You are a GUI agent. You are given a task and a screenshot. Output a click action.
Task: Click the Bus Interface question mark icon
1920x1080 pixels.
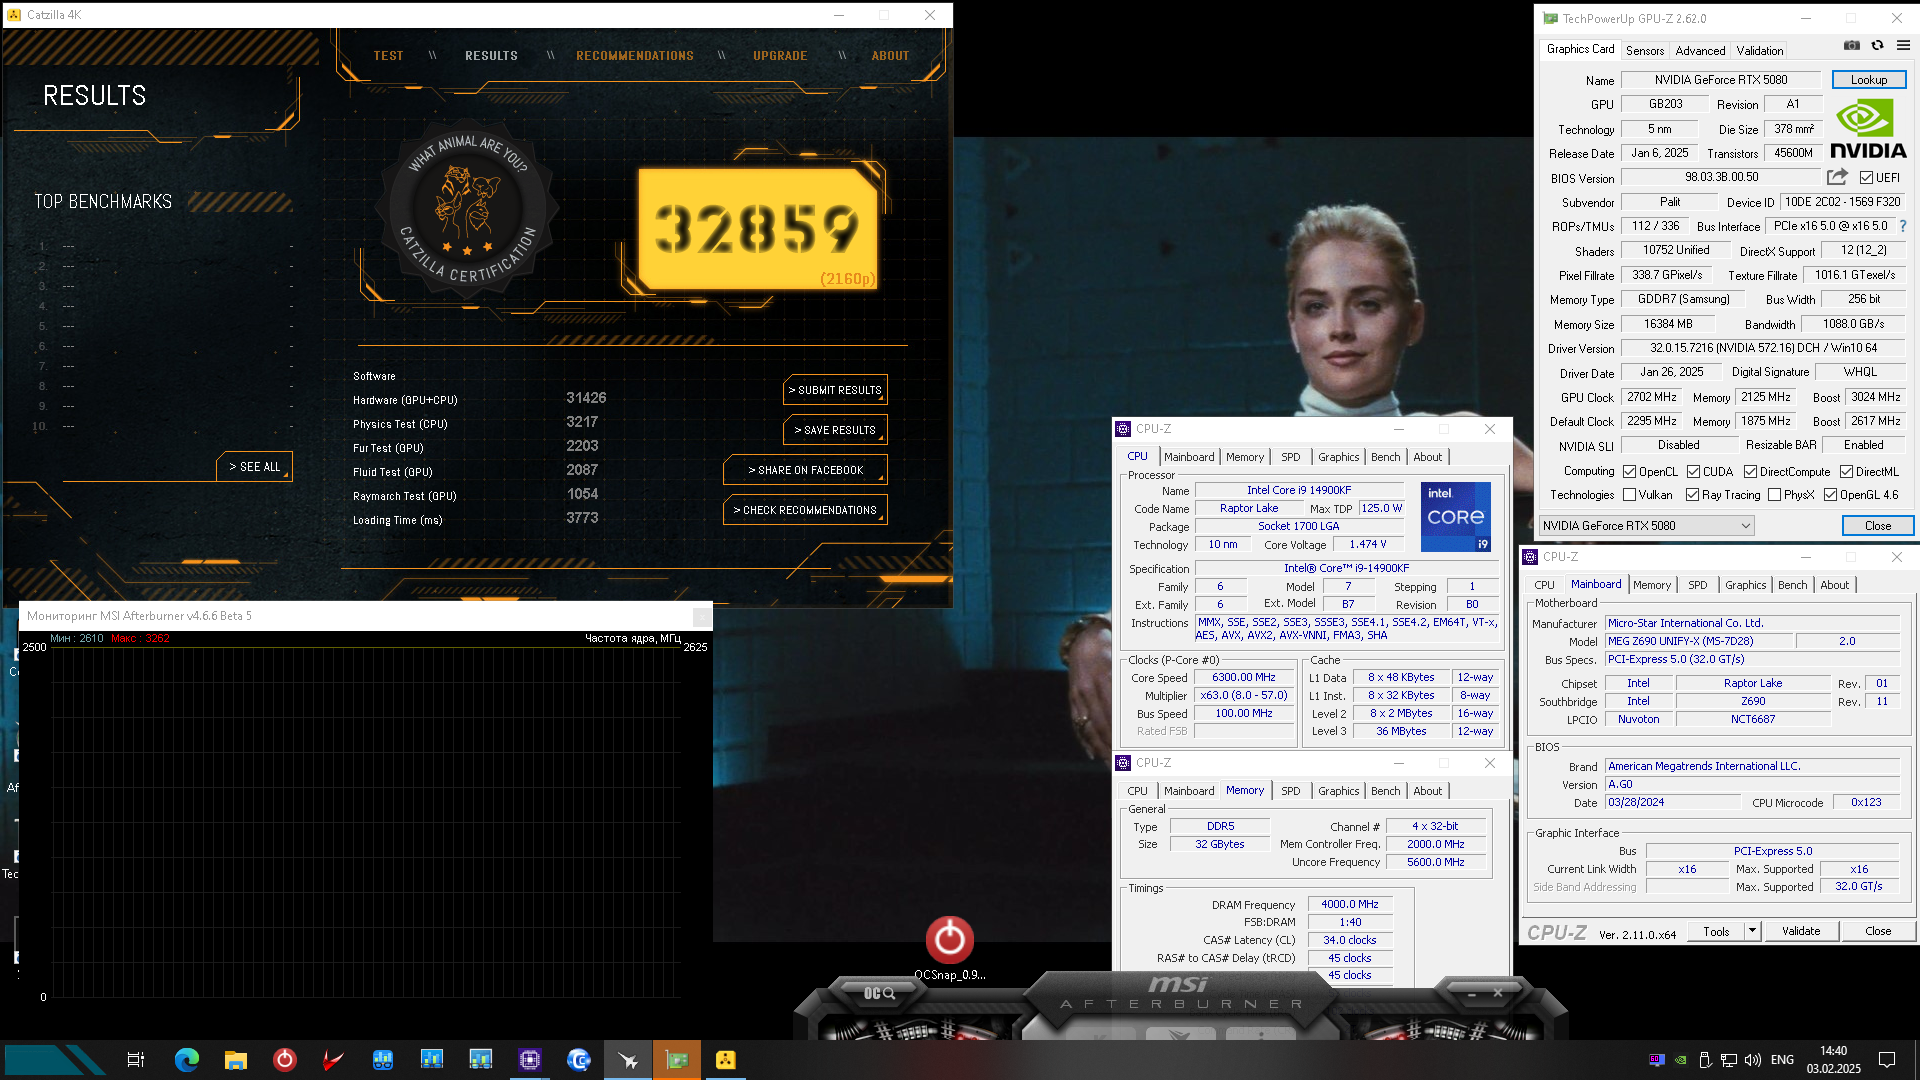click(x=1903, y=226)
